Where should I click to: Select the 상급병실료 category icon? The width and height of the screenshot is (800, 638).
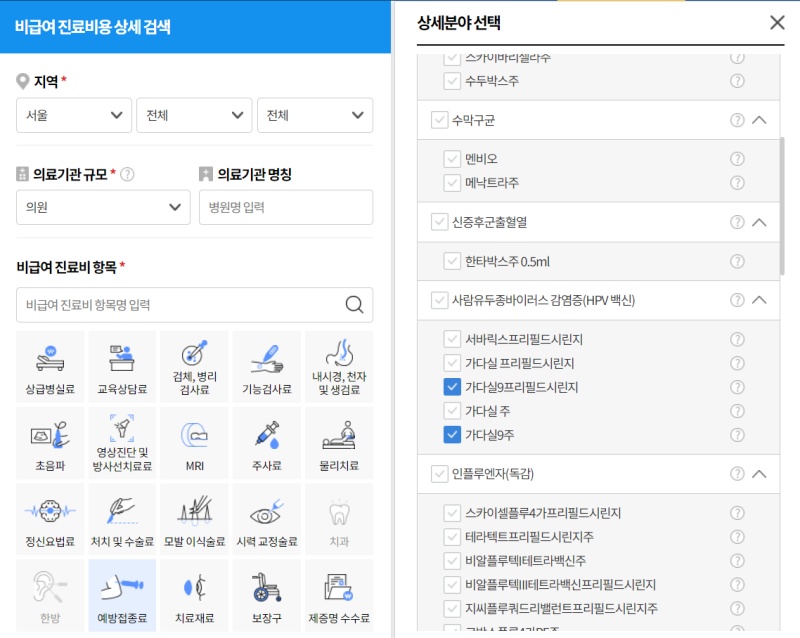point(50,366)
